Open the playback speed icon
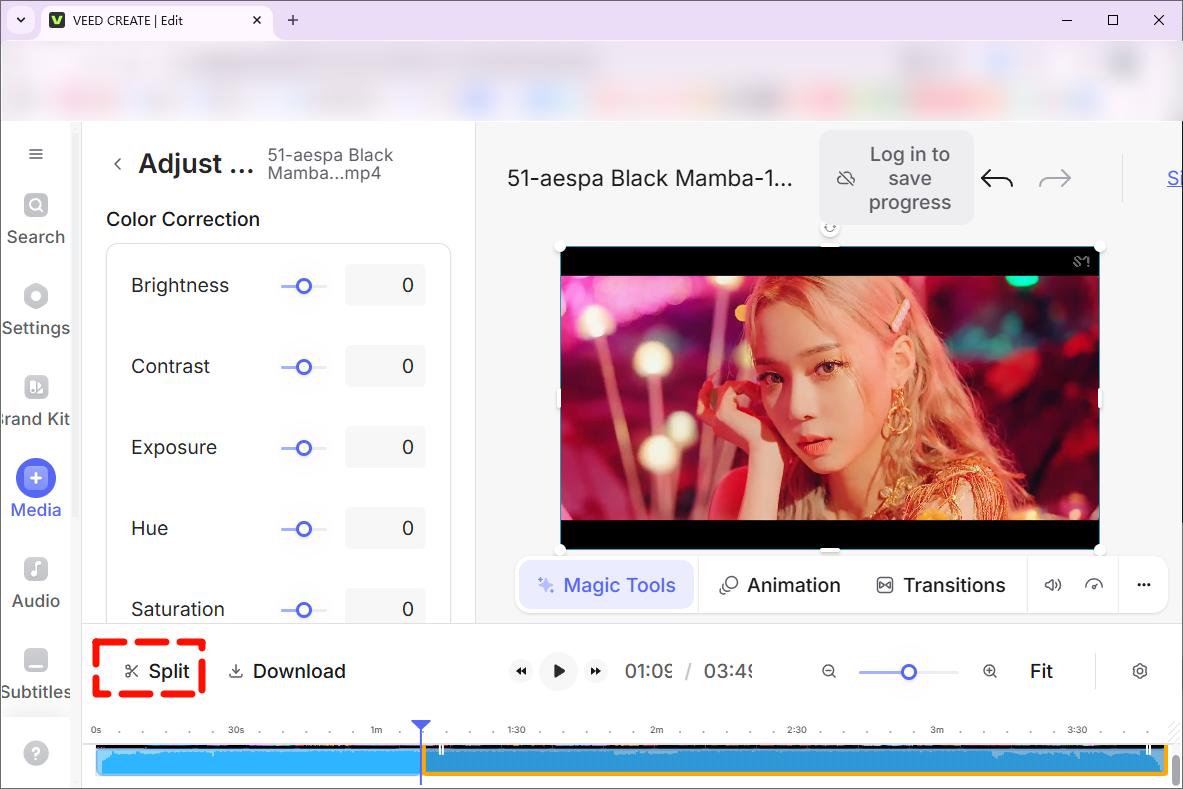This screenshot has width=1183, height=789. click(1094, 585)
